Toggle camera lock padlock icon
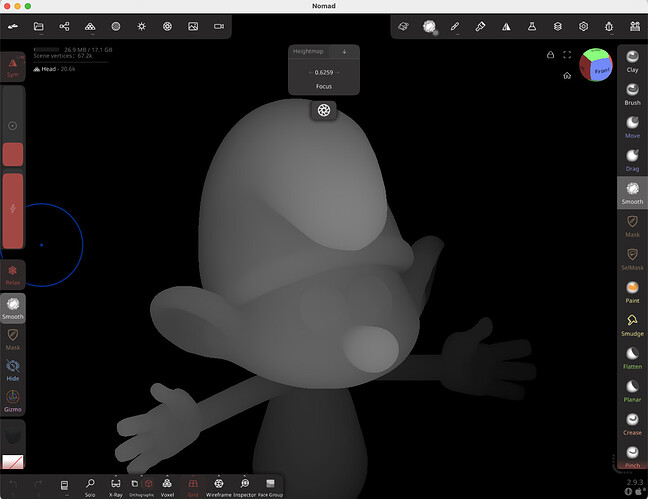This screenshot has width=648, height=499. click(x=550, y=55)
